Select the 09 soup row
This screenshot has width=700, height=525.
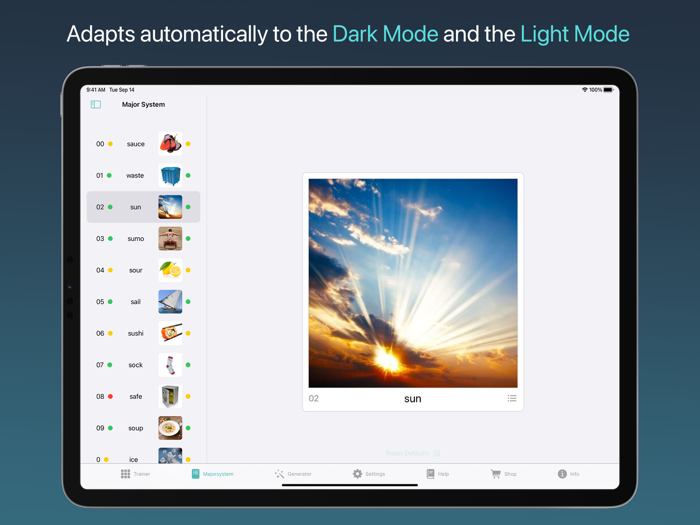(143, 428)
